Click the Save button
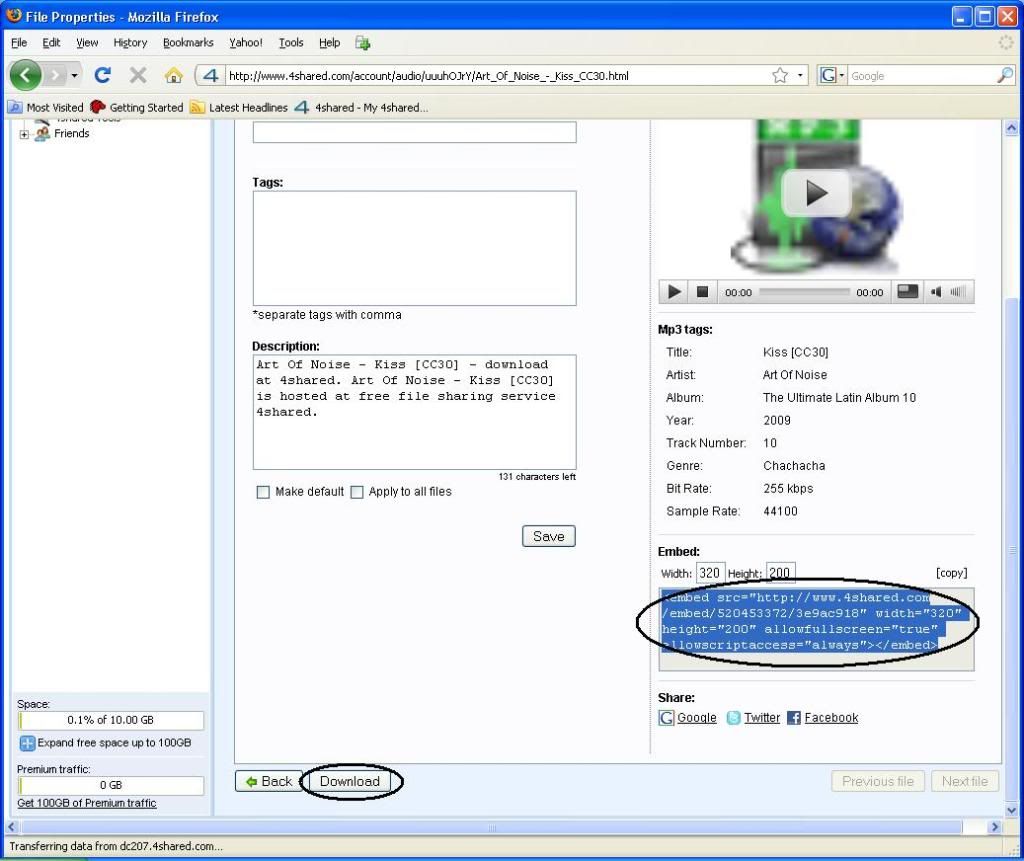Screen dimensions: 1024x861 (x=549, y=536)
